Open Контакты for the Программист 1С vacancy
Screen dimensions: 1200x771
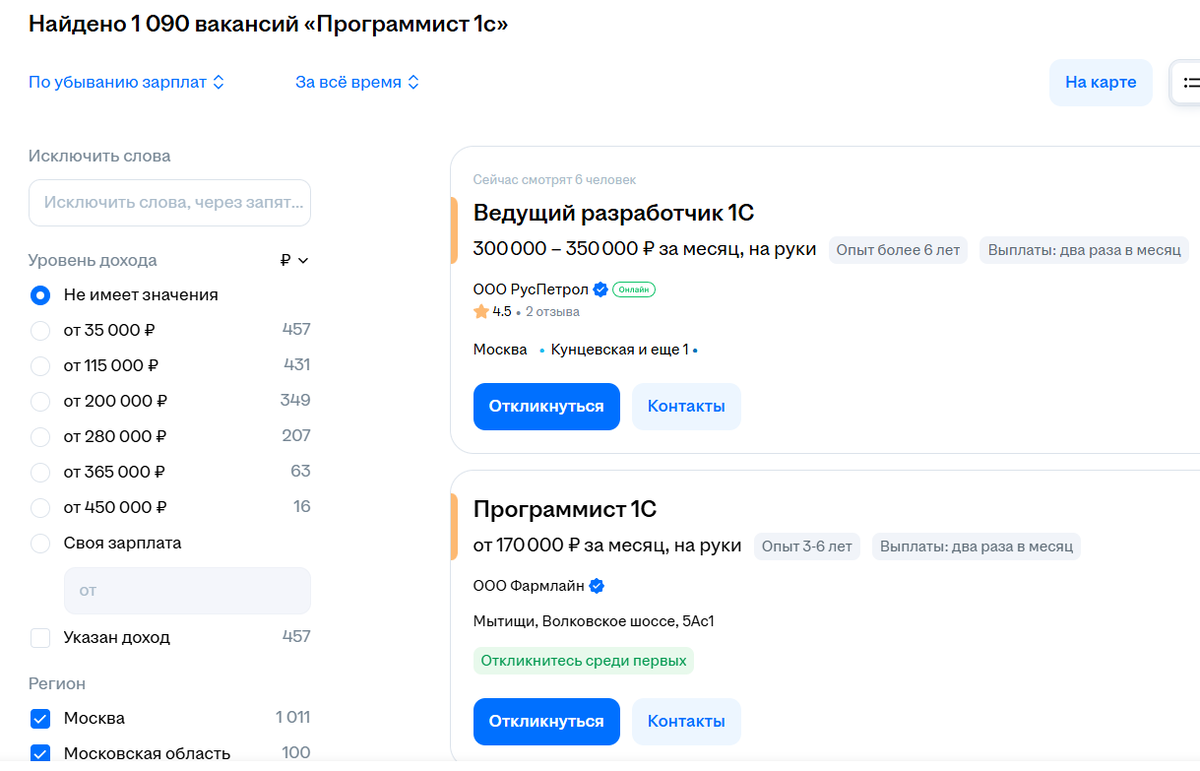click(x=686, y=721)
